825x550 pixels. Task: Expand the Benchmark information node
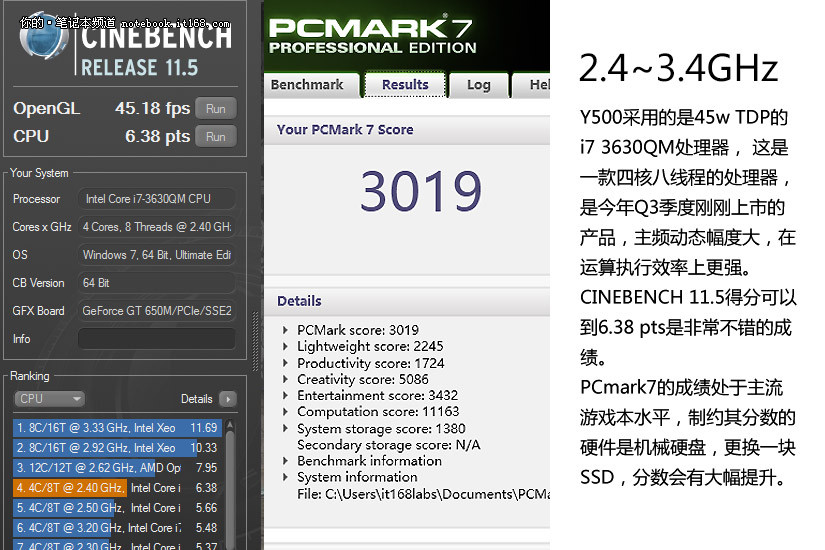pyautogui.click(x=285, y=461)
